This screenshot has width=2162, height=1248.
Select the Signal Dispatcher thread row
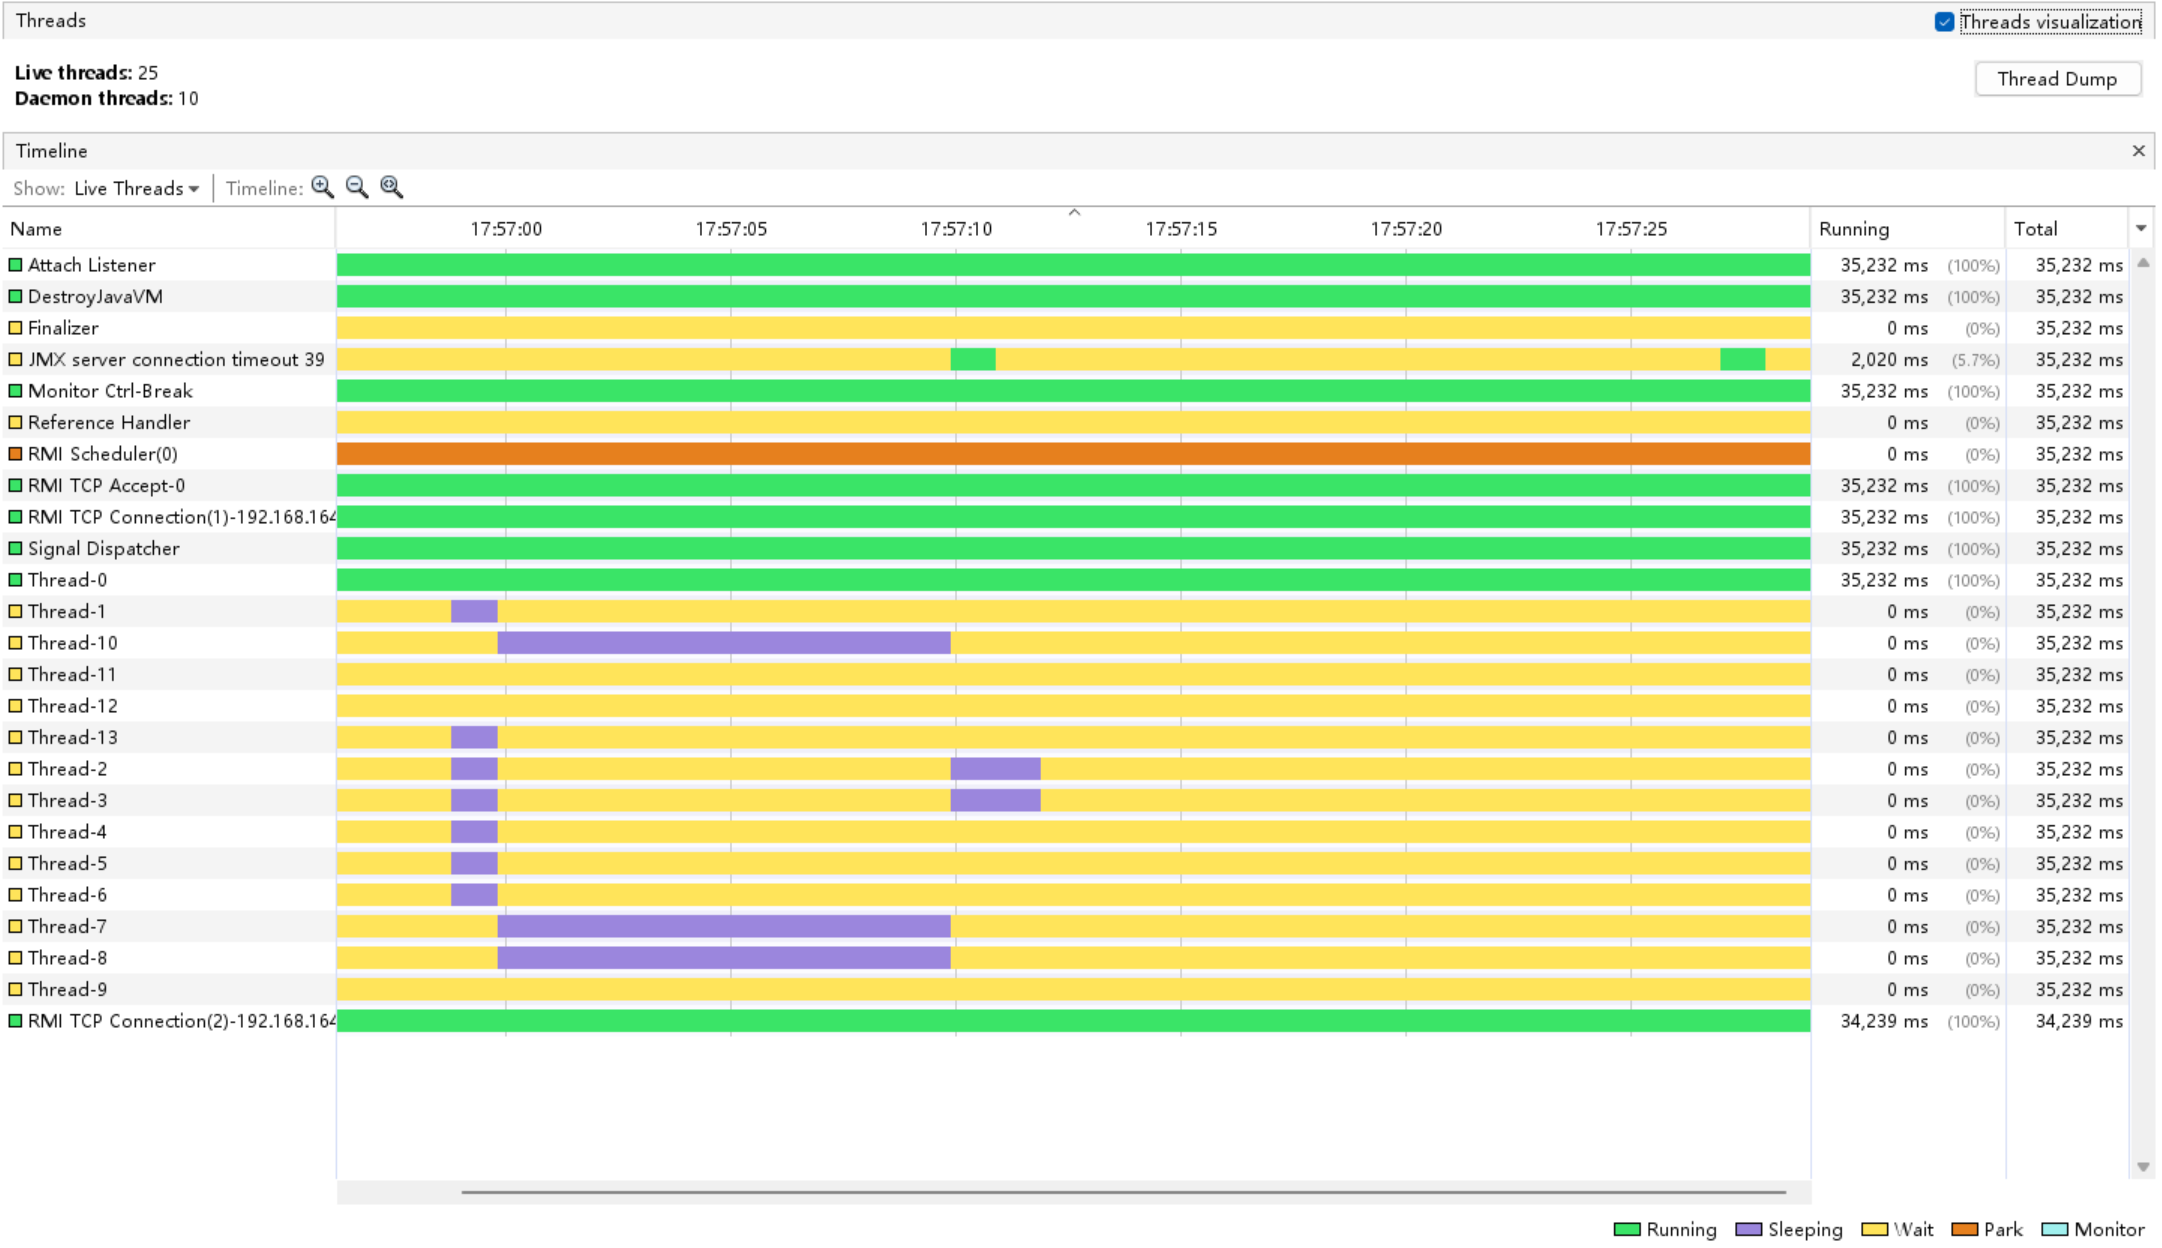click(1066, 549)
